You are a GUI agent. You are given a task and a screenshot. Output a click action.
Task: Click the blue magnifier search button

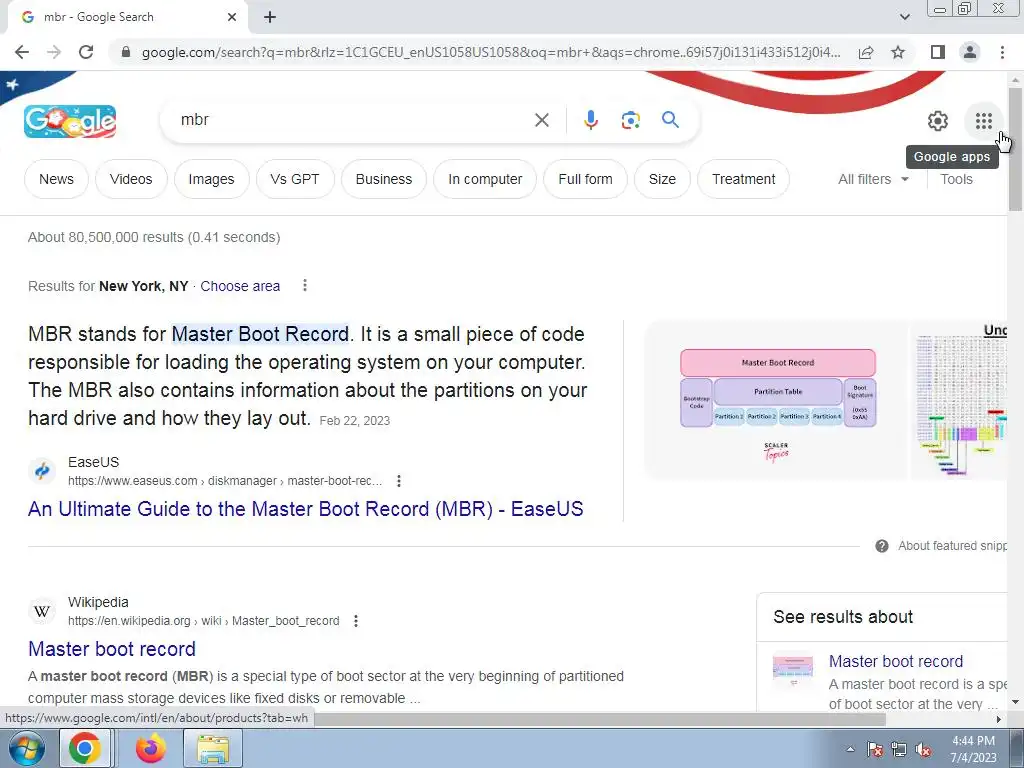(670, 120)
